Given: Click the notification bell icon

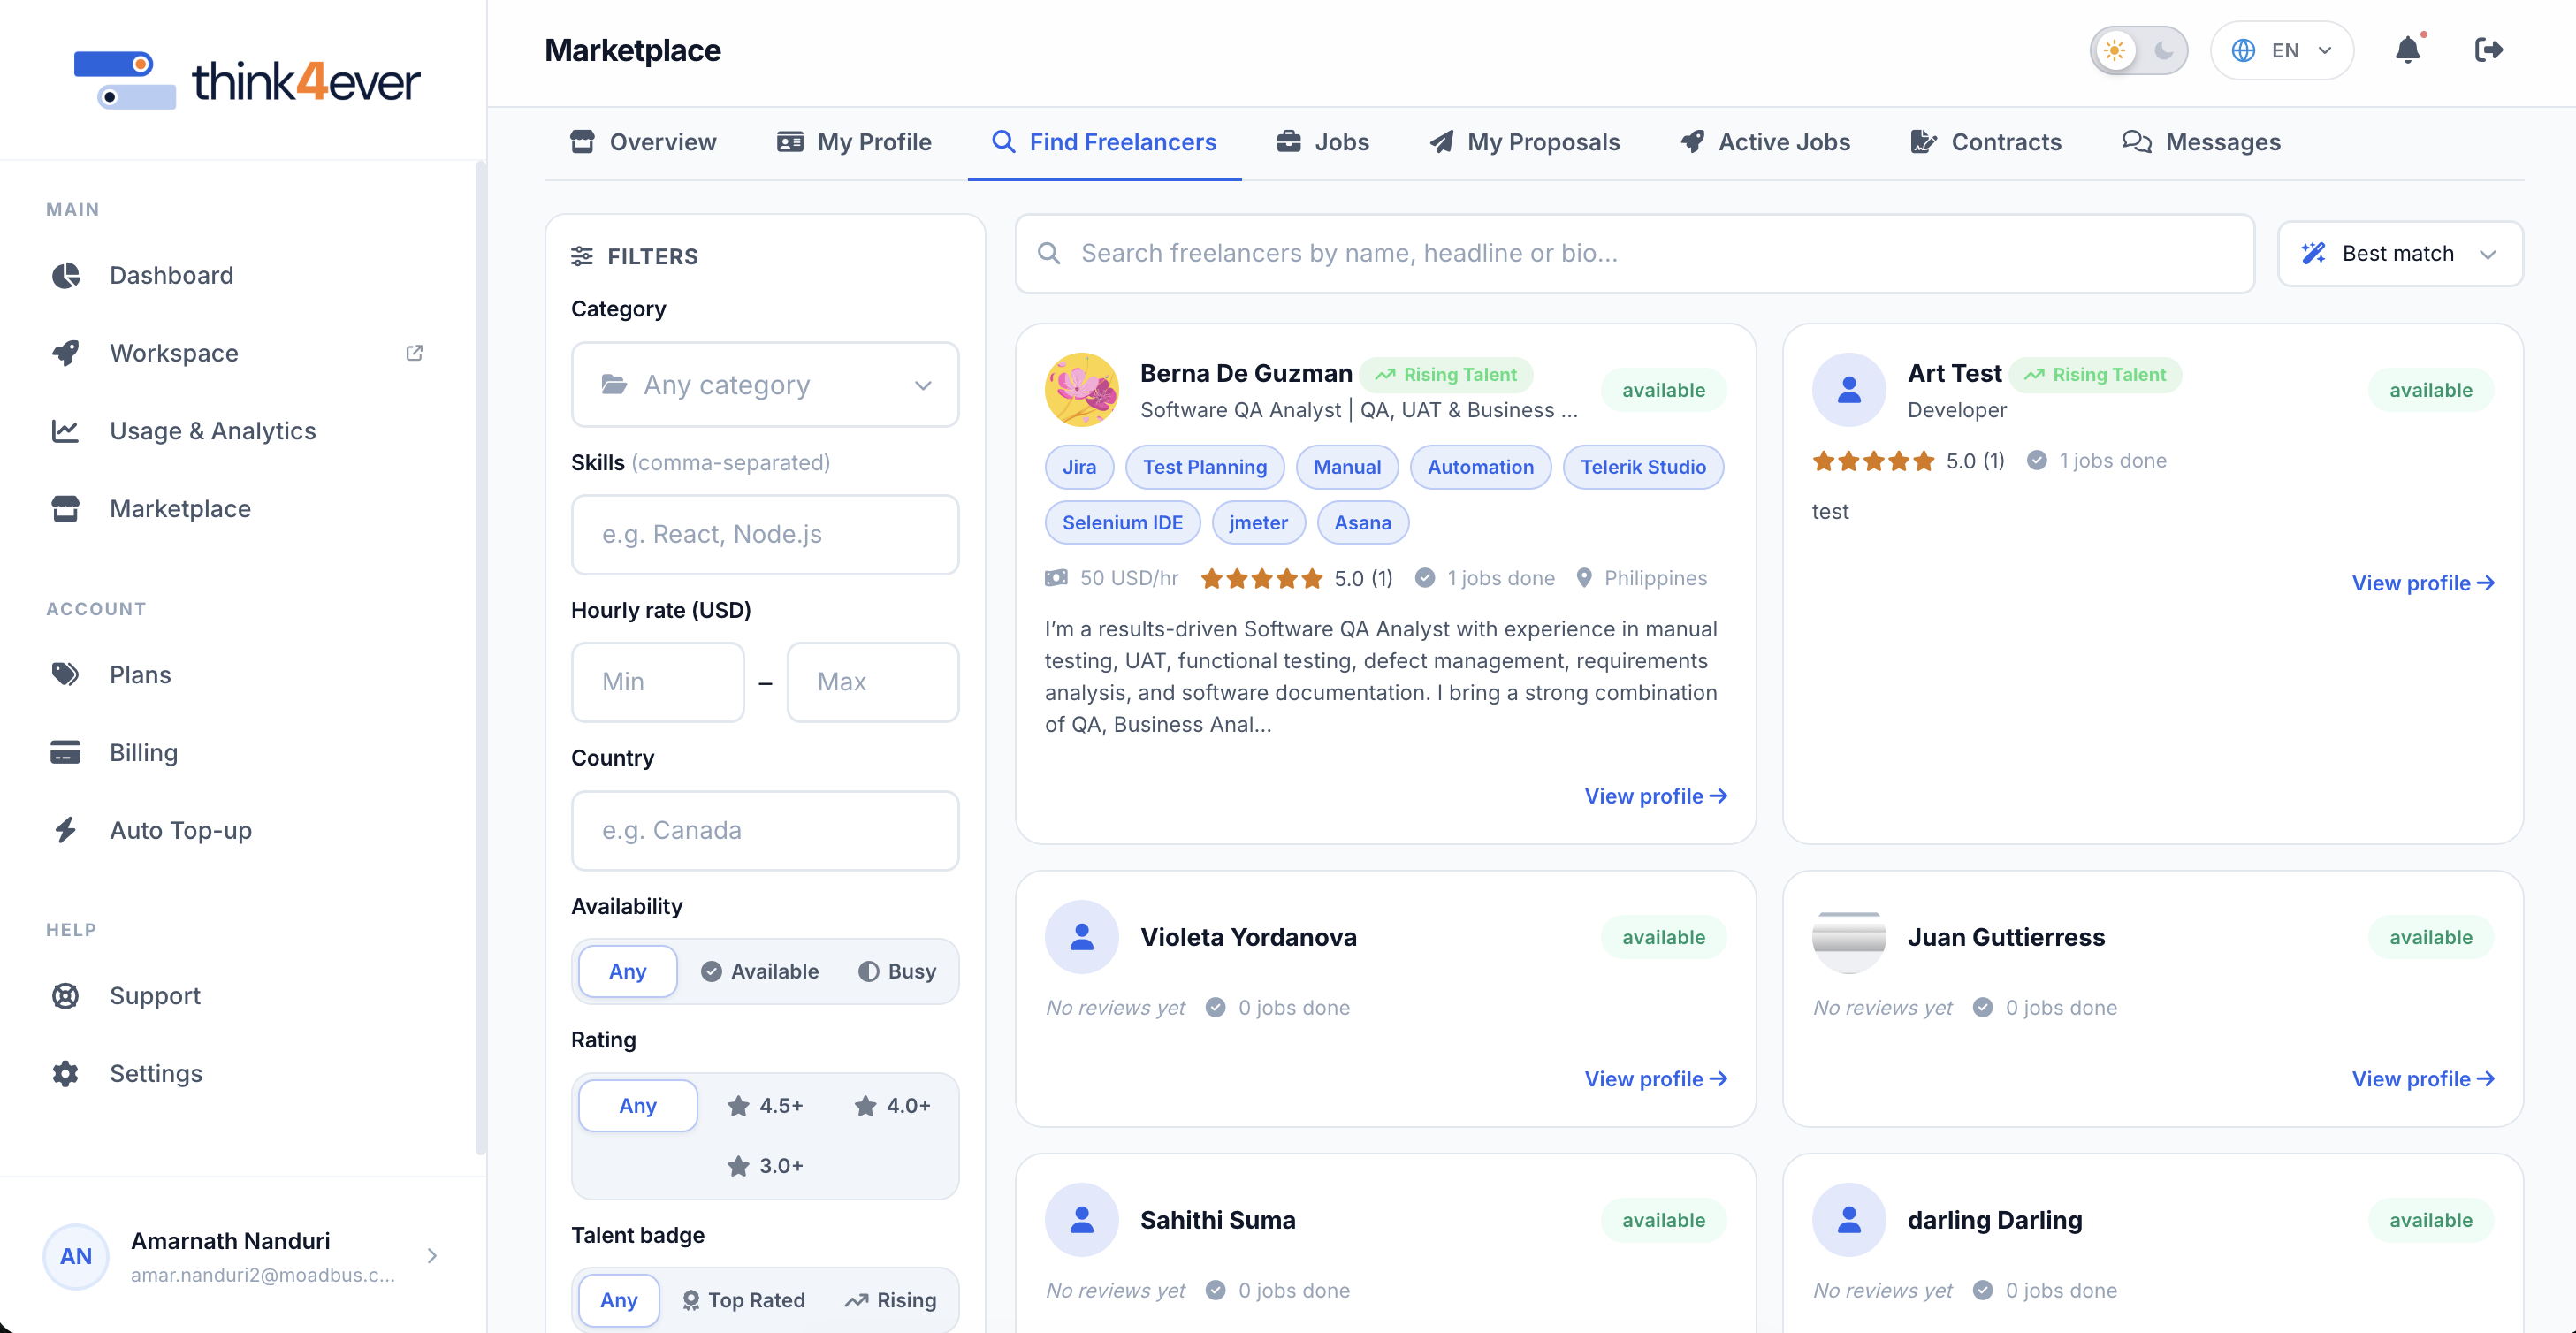Looking at the screenshot, I should click(2407, 50).
